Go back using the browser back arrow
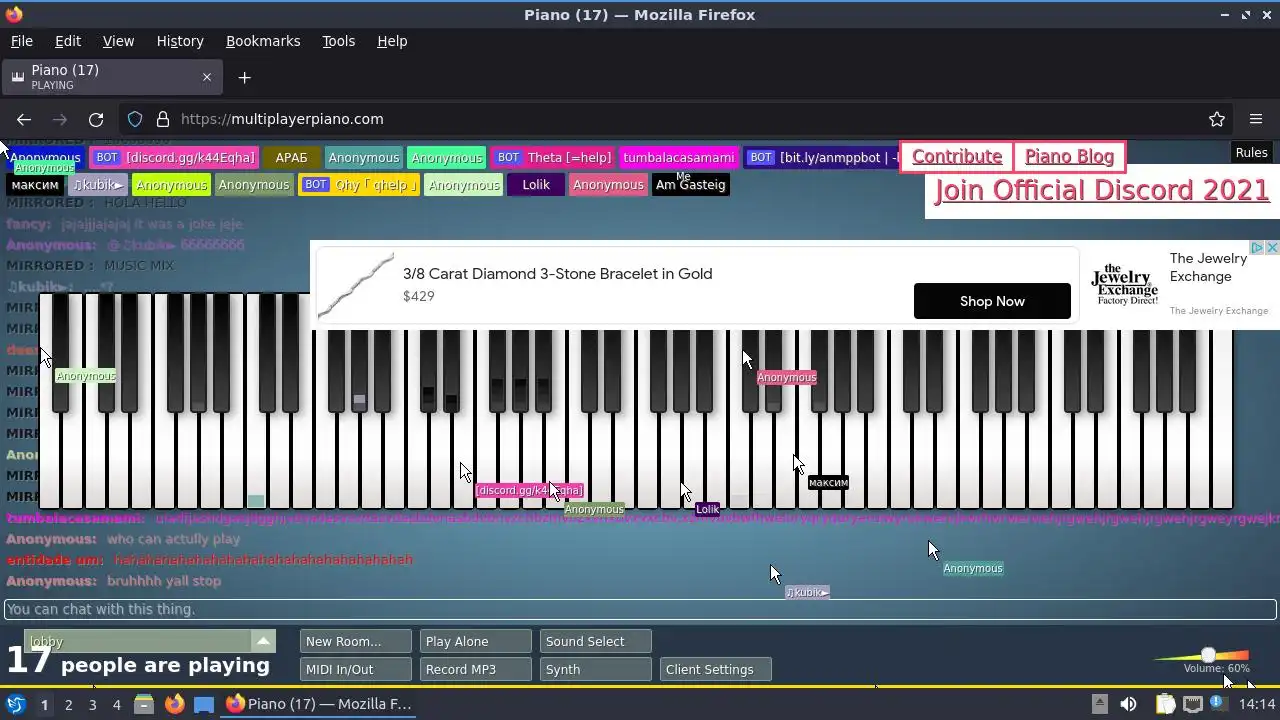1280x720 pixels. 24,119
